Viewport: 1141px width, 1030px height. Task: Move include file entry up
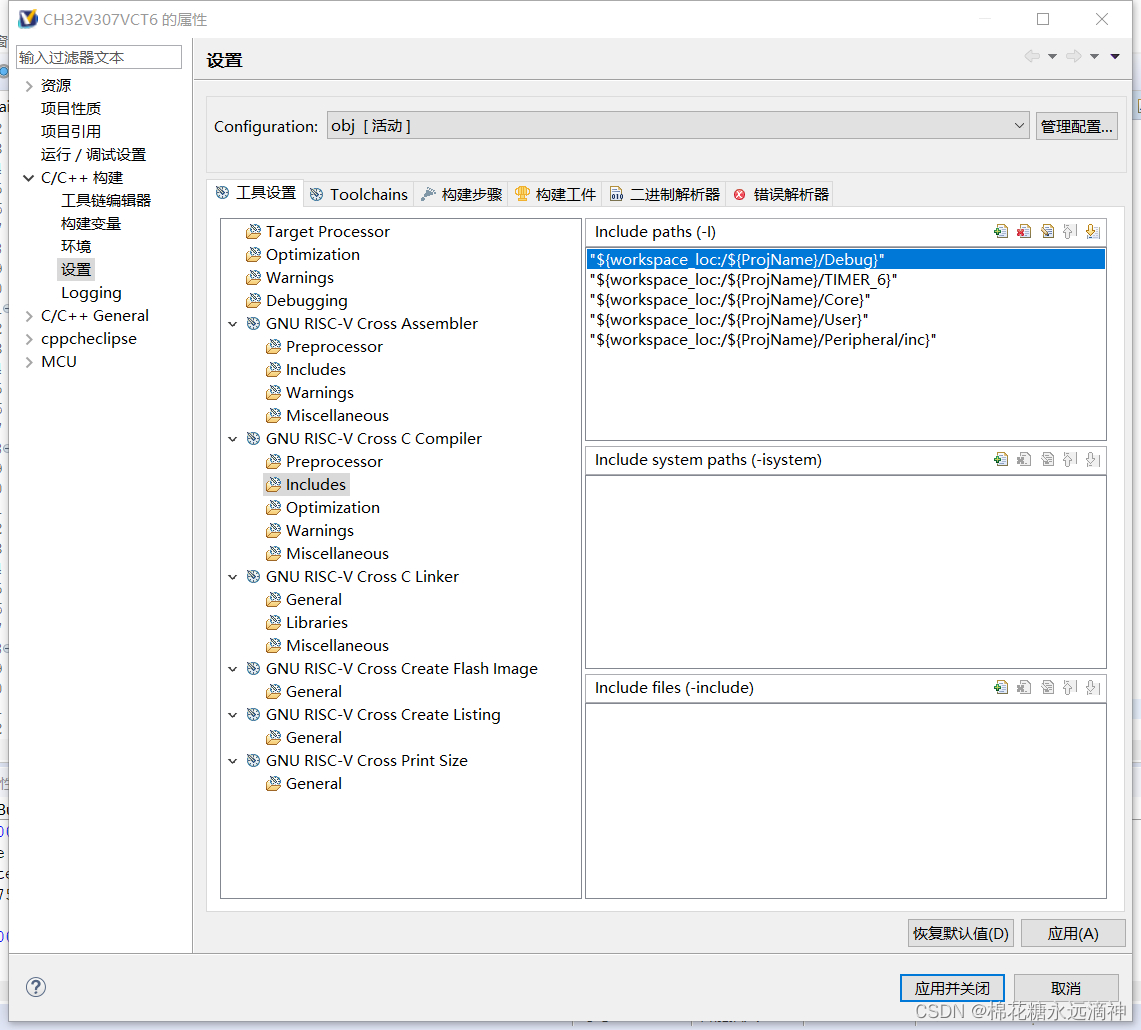pyautogui.click(x=1070, y=687)
